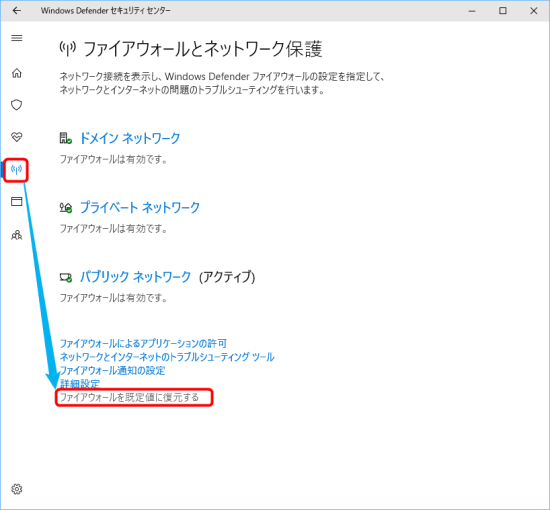This screenshot has height=510, width=550.
Task: Open ドメイン ネットワーク settings
Action: pyautogui.click(x=130, y=138)
